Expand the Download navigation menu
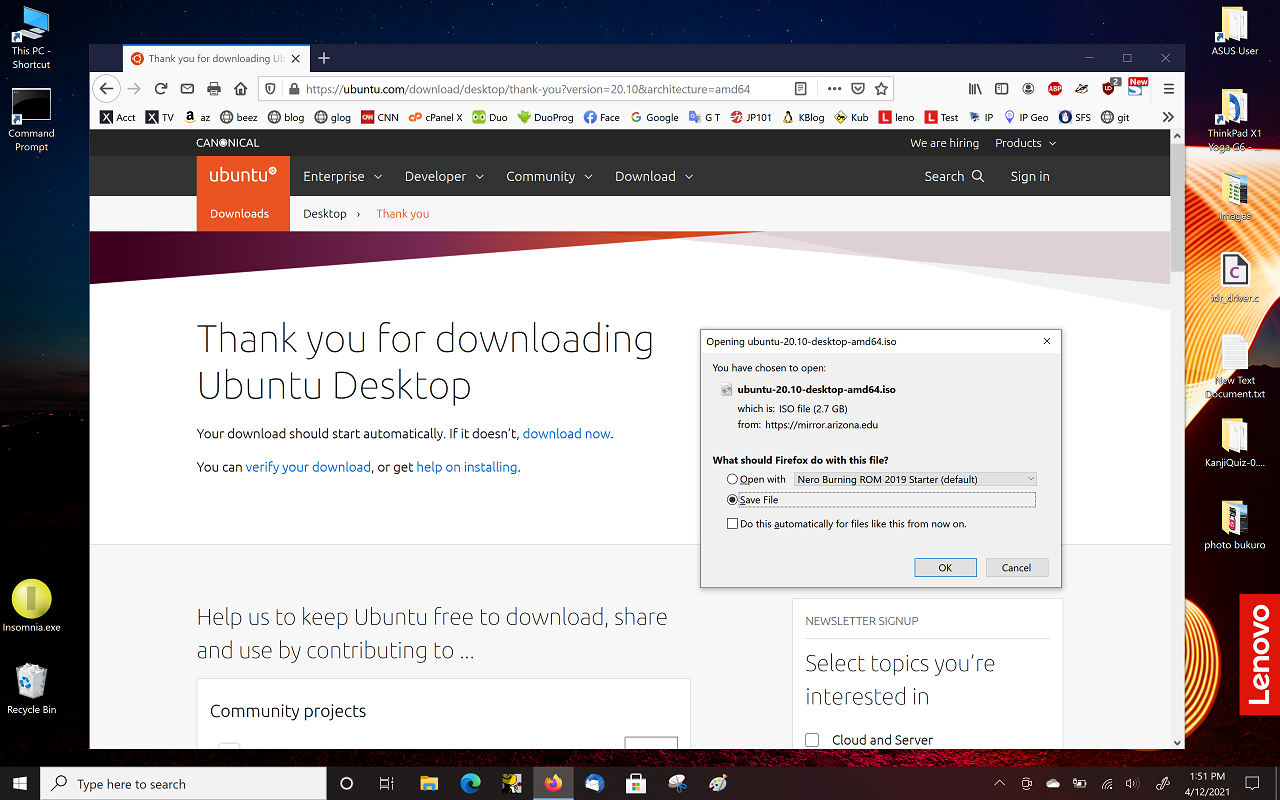Screen dimensions: 1280x800 [x=654, y=176]
